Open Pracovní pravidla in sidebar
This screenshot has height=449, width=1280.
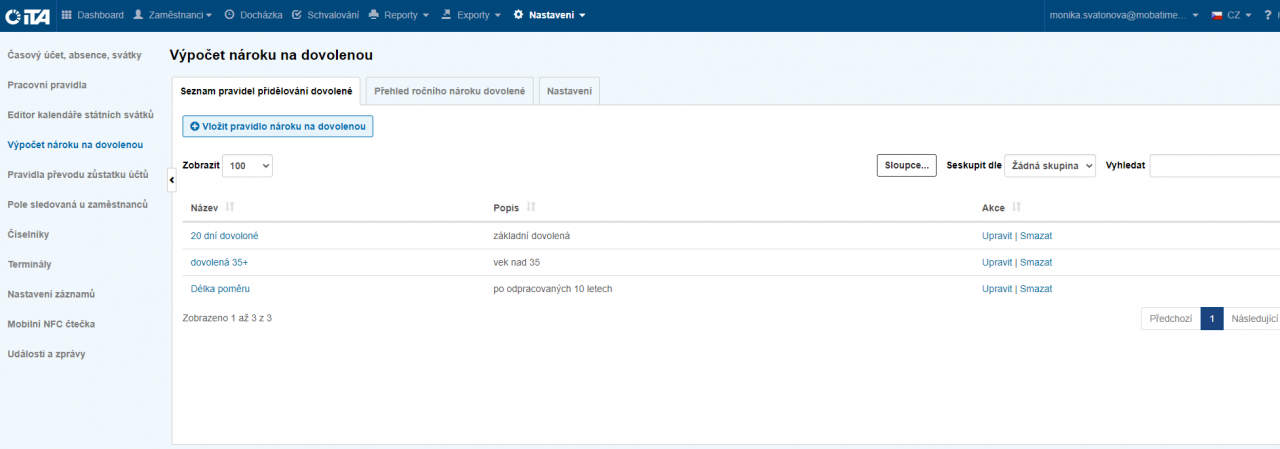pyautogui.click(x=47, y=85)
